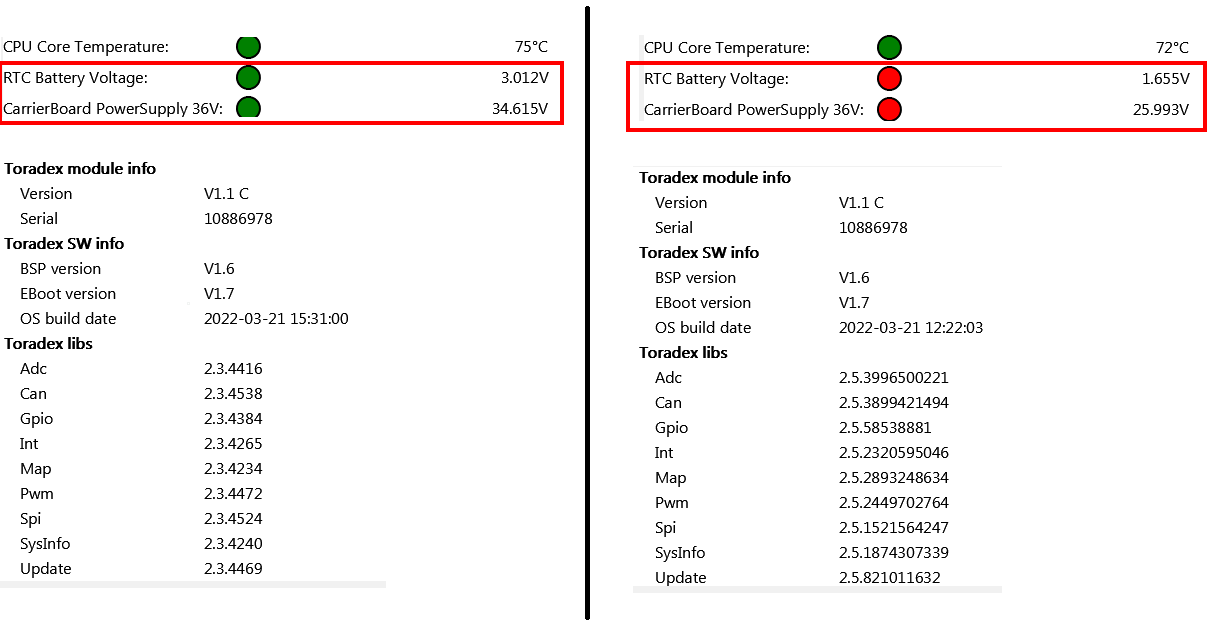Viewport: 1218px width, 623px height.
Task: Select "Toradex libs" header in left panel
Action: coord(48,344)
